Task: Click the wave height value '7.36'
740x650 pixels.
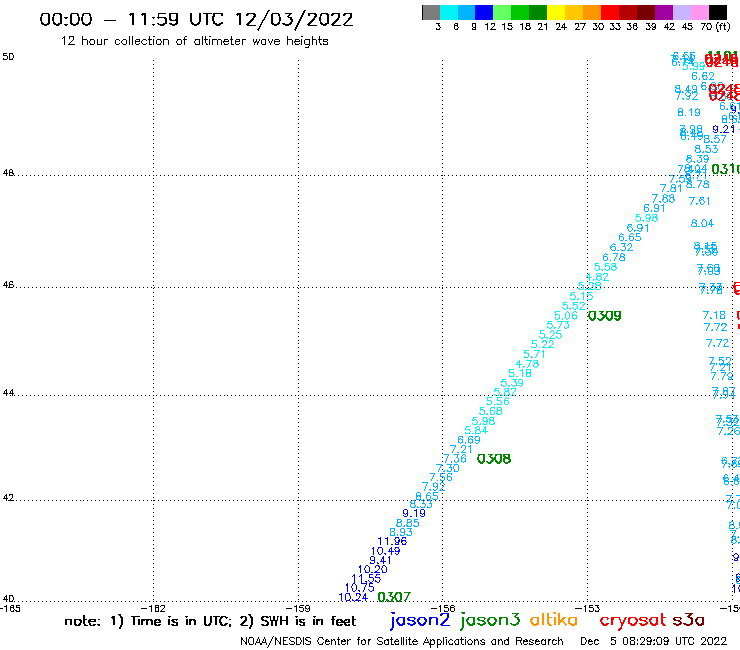Action: pyautogui.click(x=455, y=458)
